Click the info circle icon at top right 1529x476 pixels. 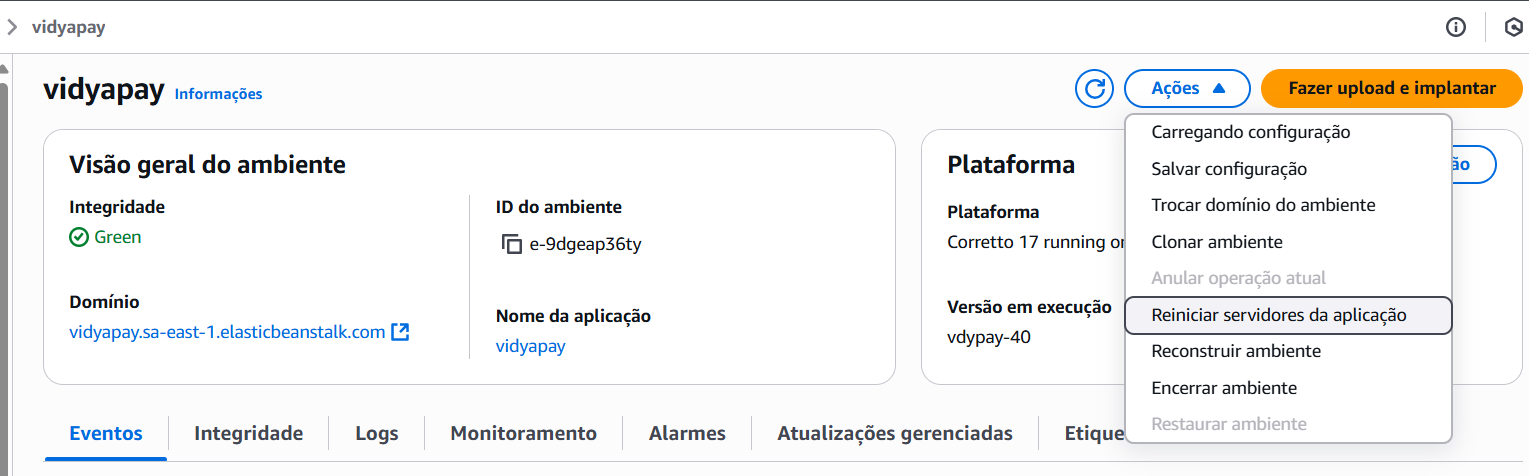click(x=1456, y=27)
